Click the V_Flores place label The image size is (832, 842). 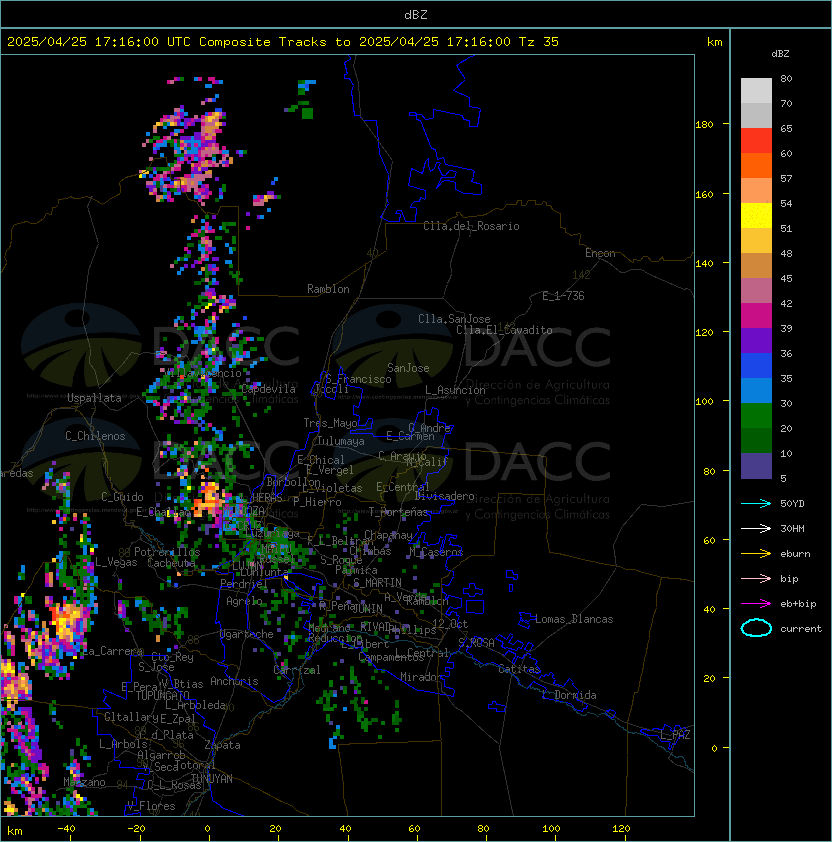pos(151,806)
